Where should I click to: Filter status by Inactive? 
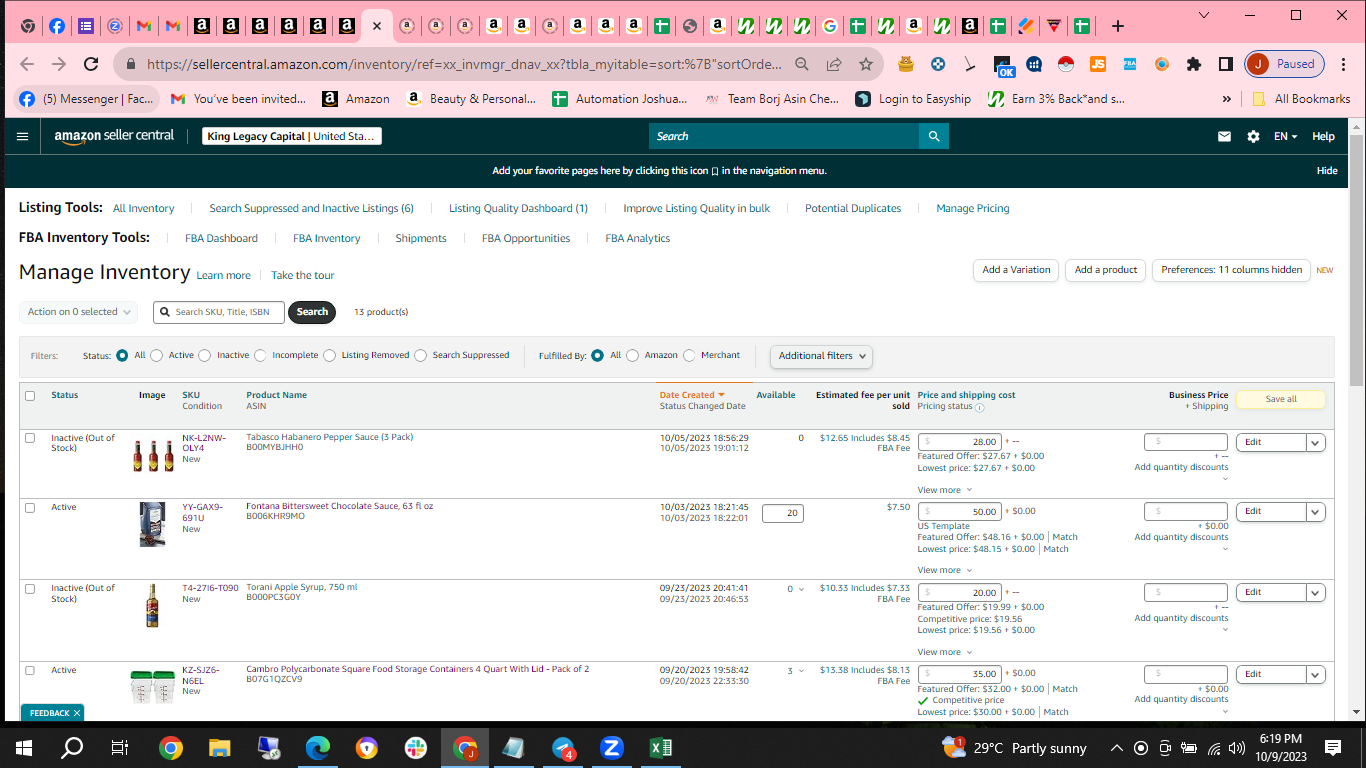pyautogui.click(x=205, y=355)
